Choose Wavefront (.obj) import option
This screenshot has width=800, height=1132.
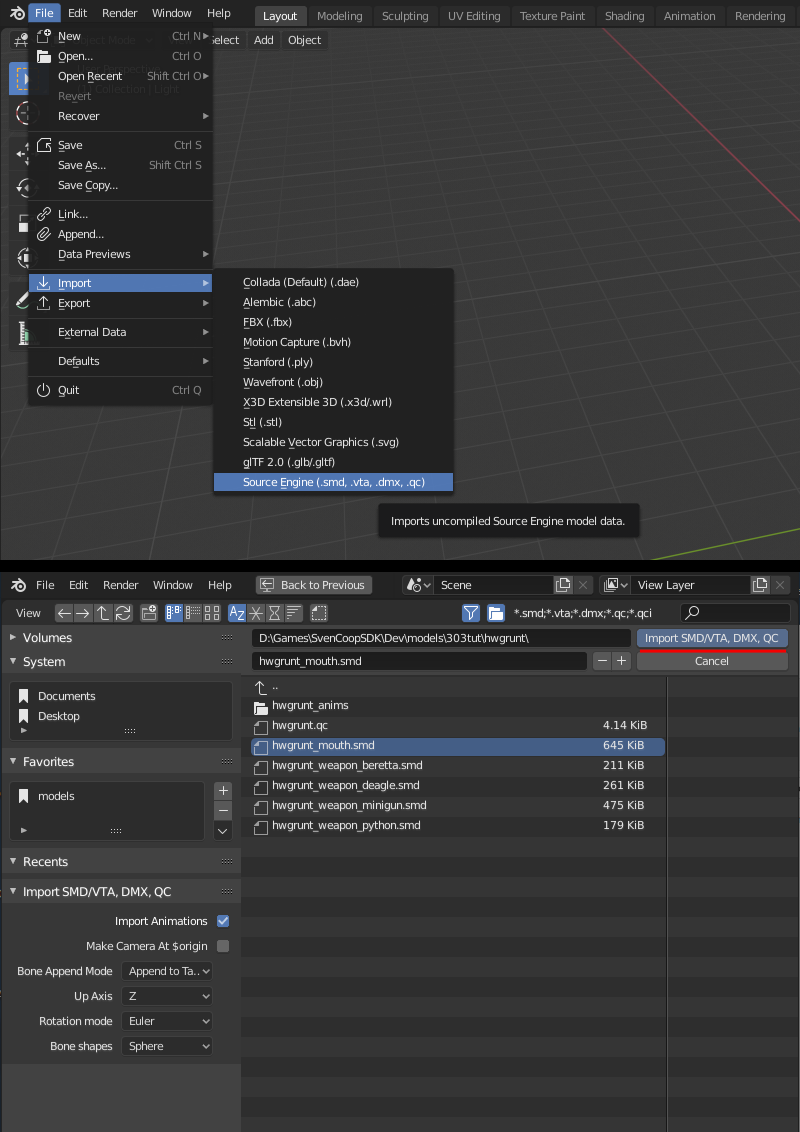334,382
